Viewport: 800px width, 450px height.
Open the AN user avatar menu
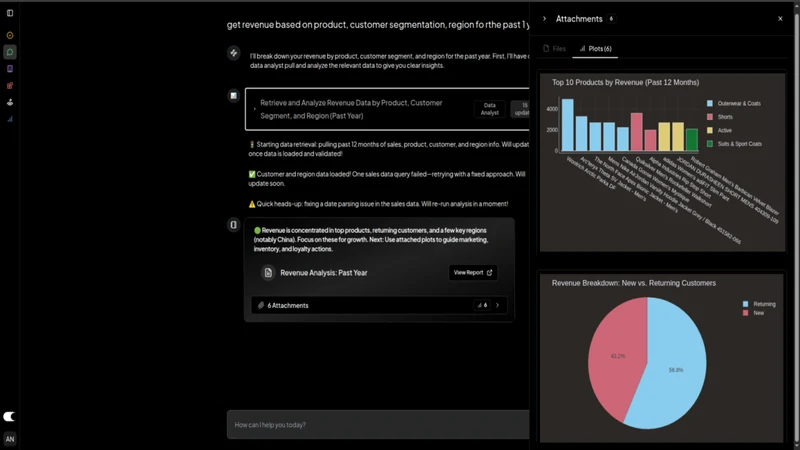coord(10,439)
